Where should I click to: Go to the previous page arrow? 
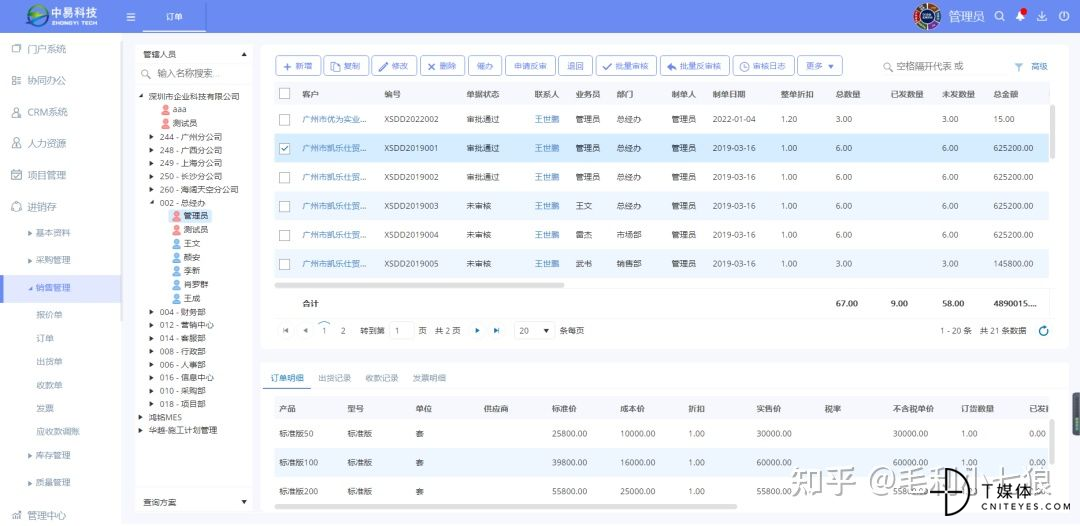pyautogui.click(x=305, y=331)
